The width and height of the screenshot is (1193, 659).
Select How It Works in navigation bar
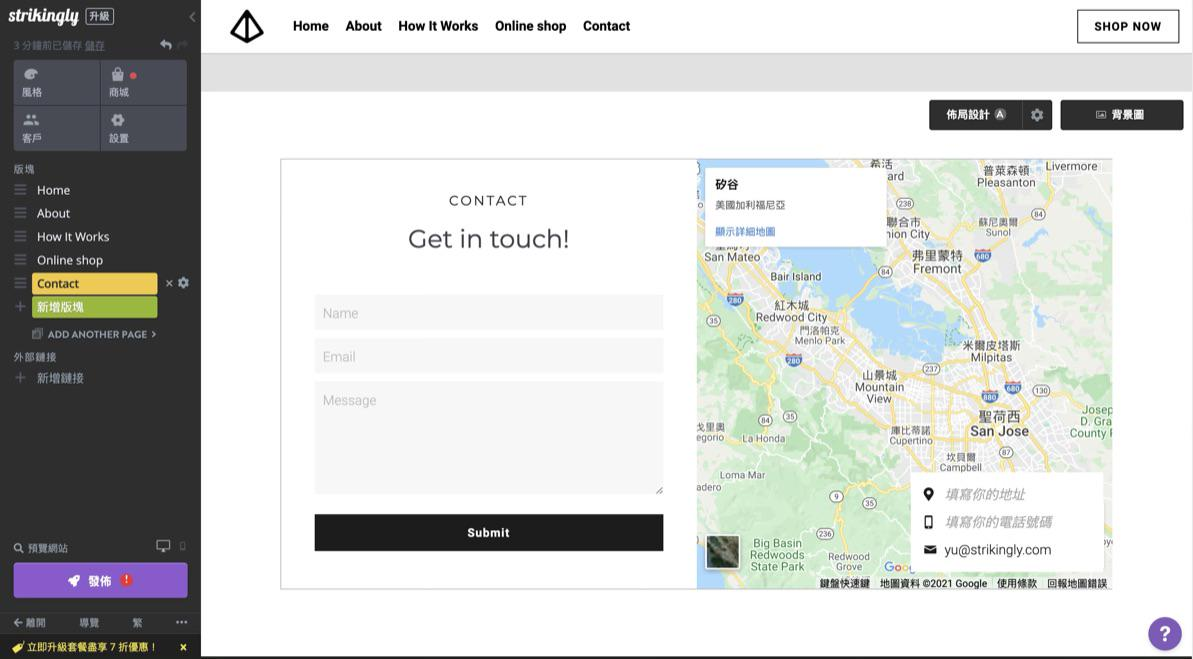coord(438,26)
